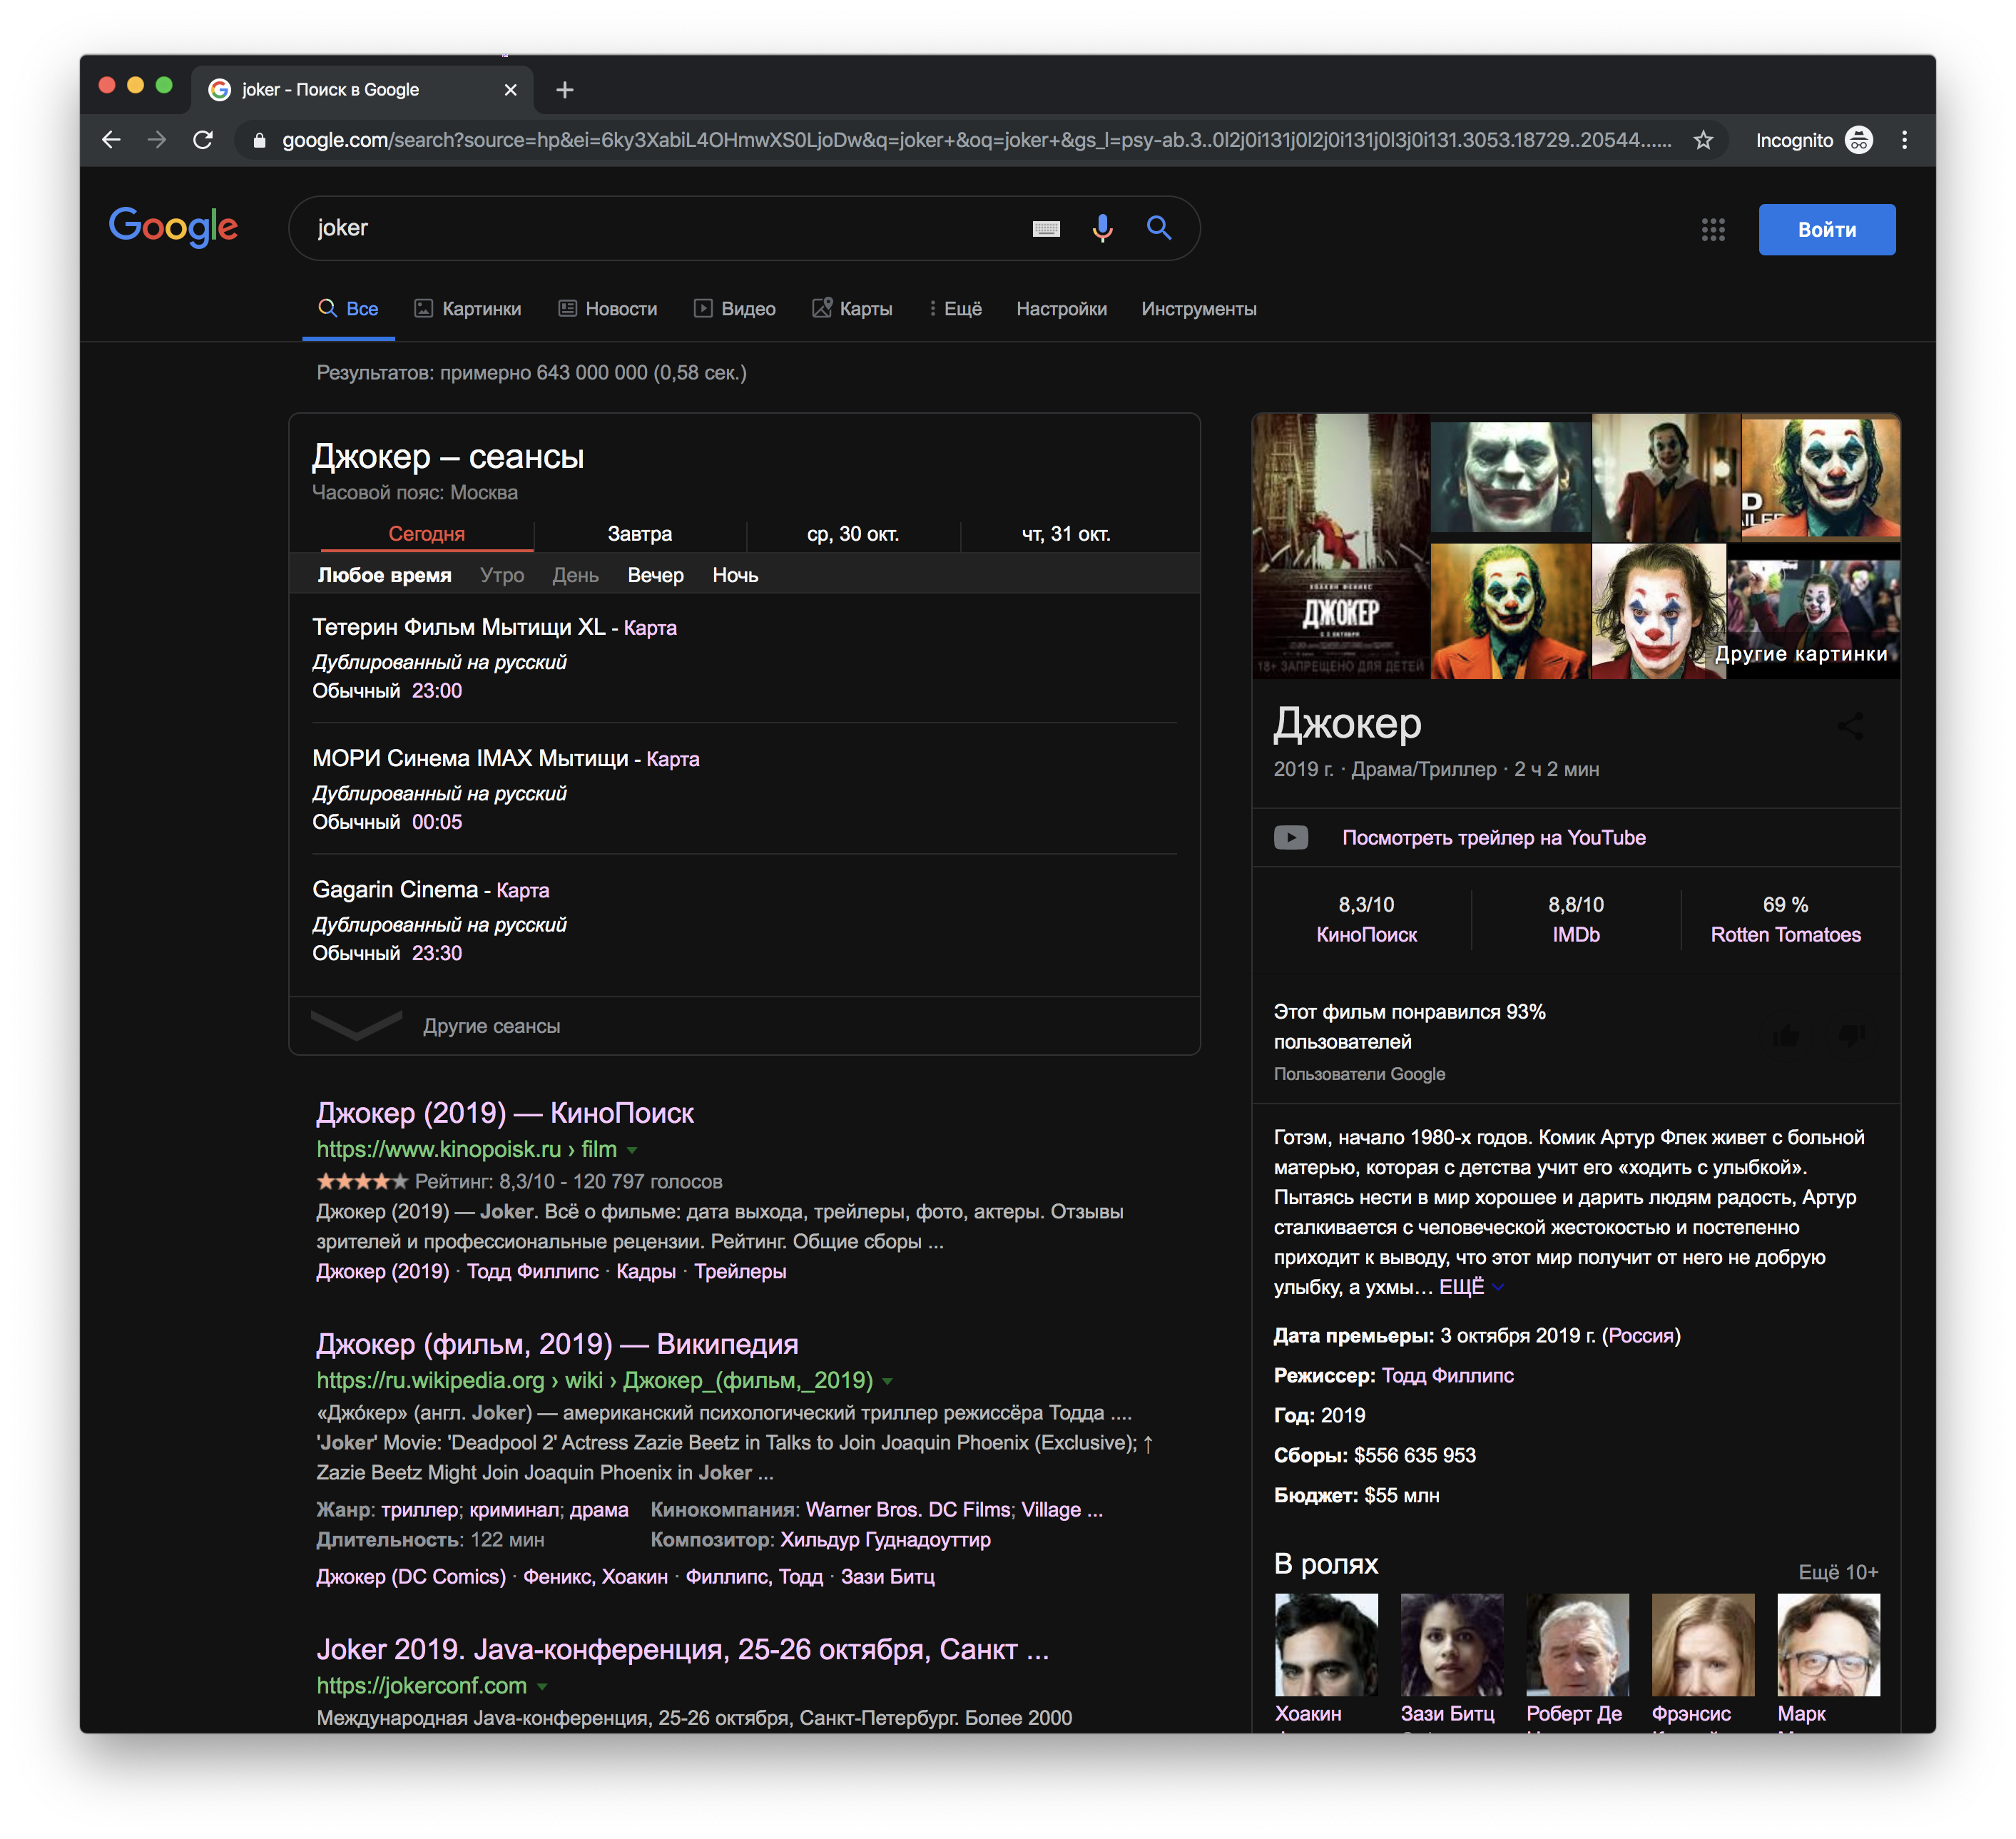Open the IMDb rating link
The height and width of the screenshot is (1839, 2016).
[1576, 935]
